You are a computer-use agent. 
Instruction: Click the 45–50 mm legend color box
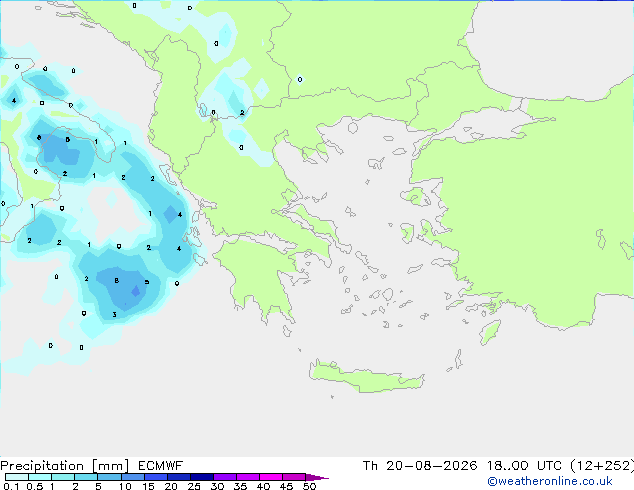(x=294, y=477)
